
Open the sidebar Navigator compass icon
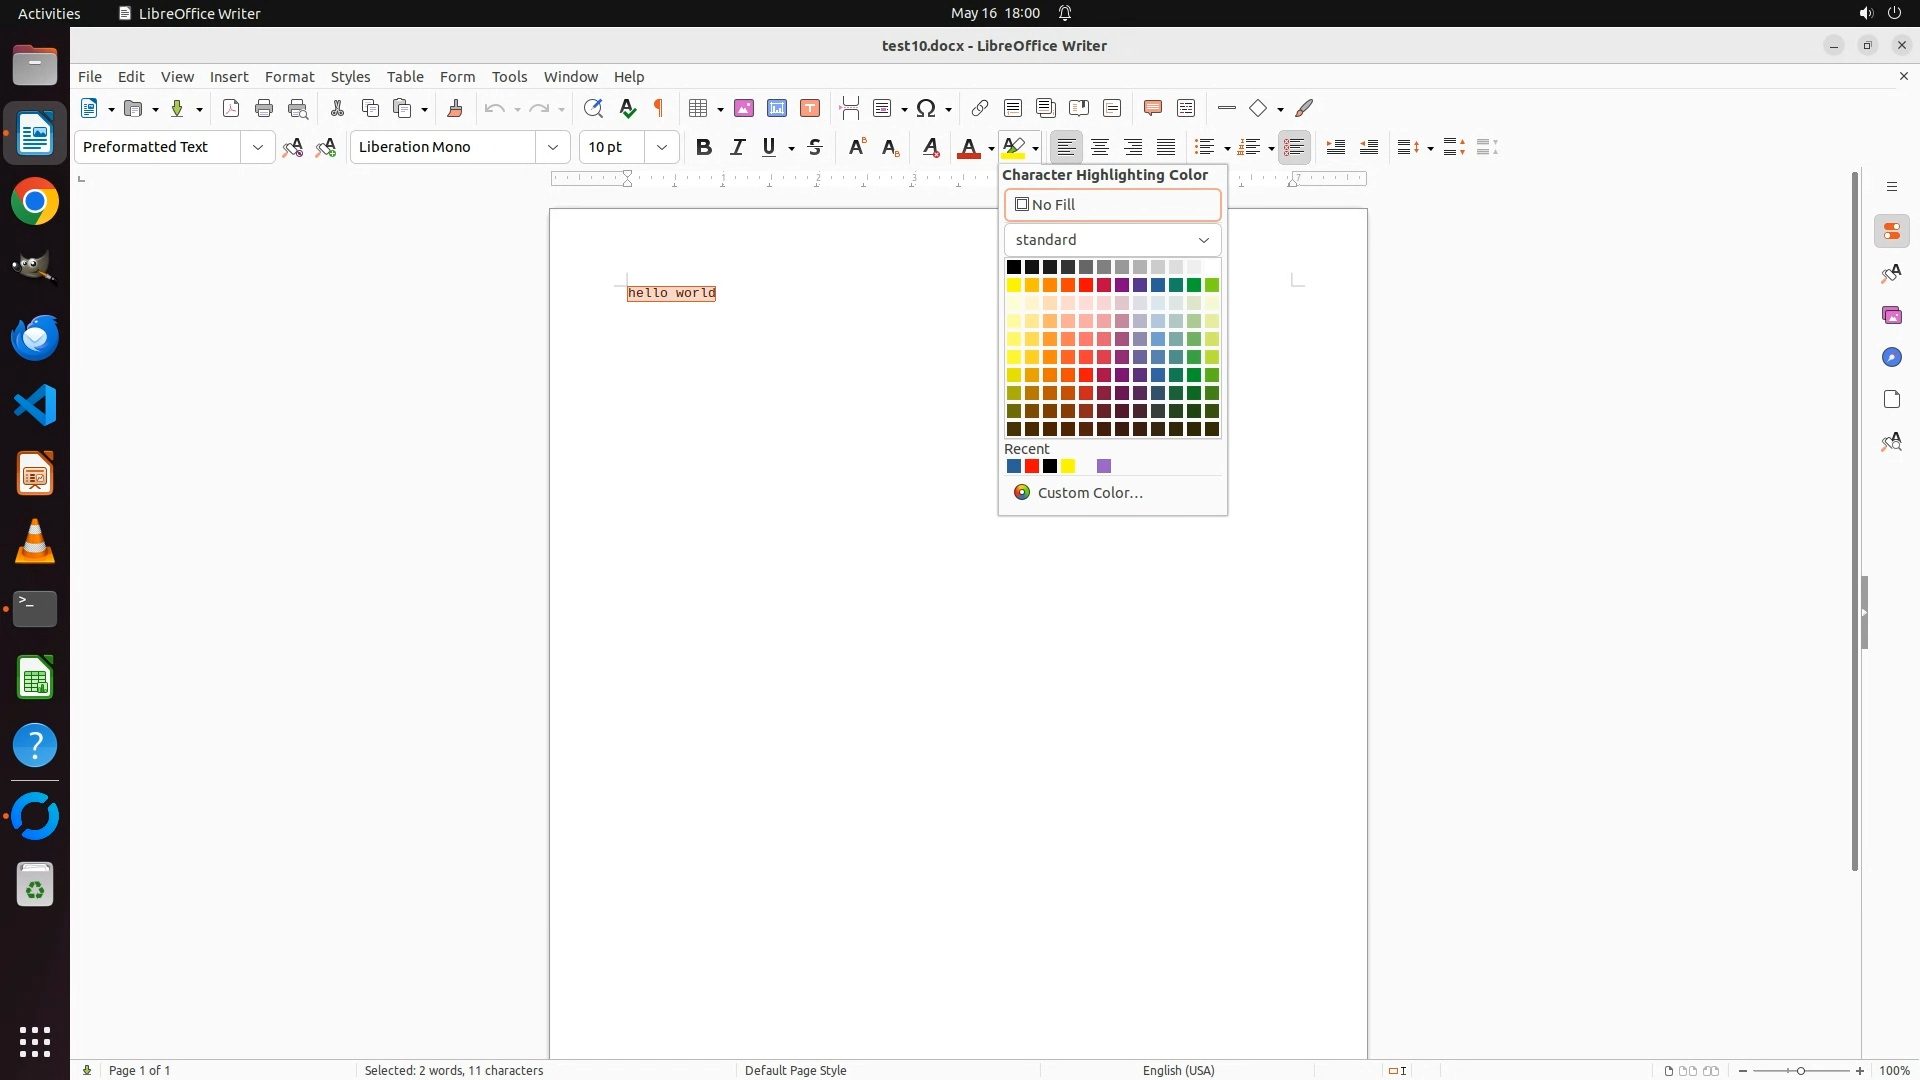coord(1891,358)
